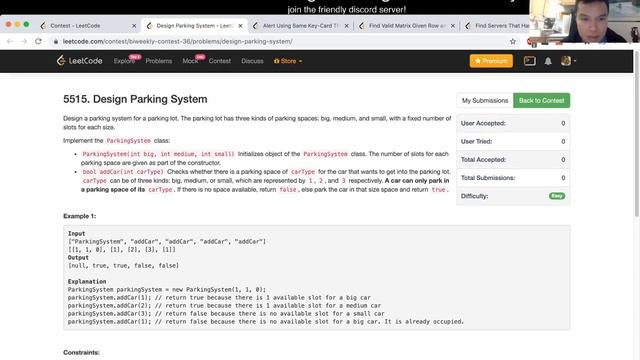Open the Problems page
This screenshot has width=640, height=360.
pyautogui.click(x=159, y=61)
